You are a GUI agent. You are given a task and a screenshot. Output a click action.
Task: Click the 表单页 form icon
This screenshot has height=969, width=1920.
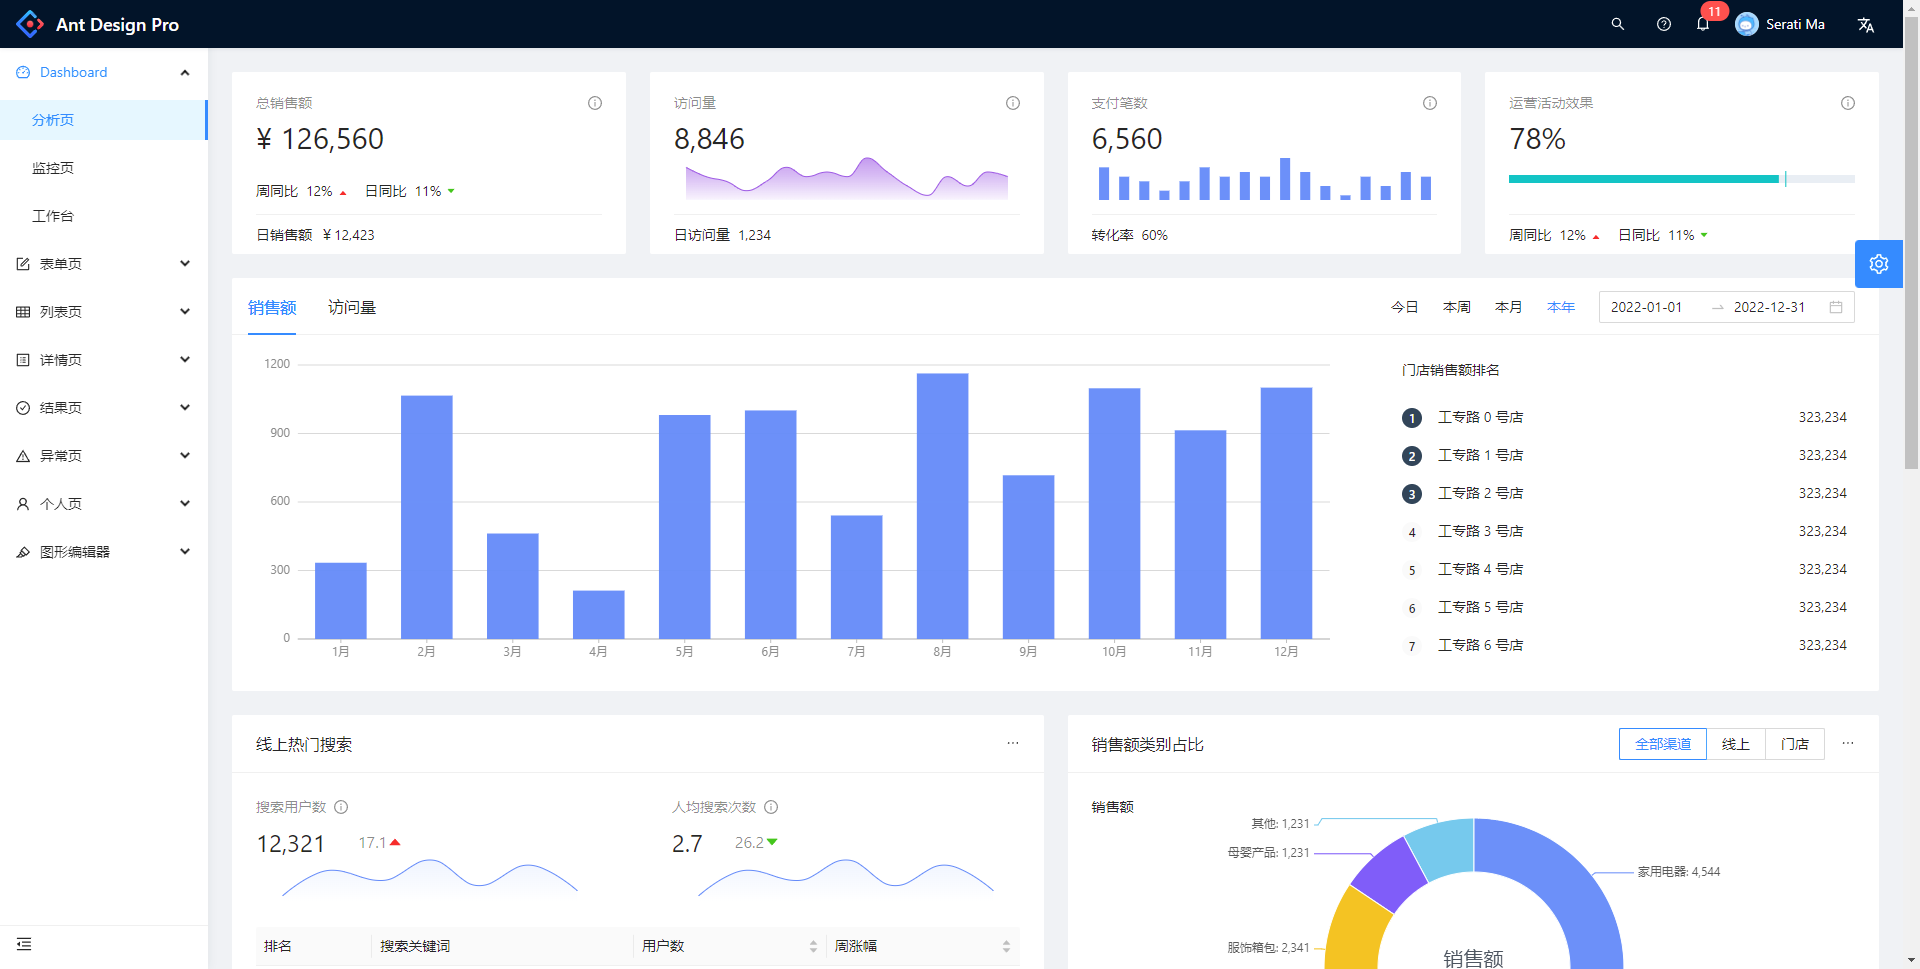[23, 264]
